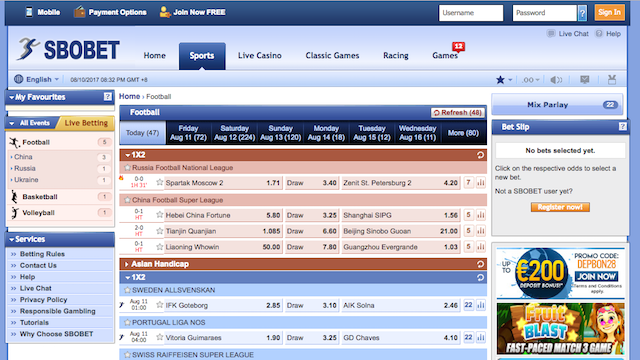Open Responsible Gambling link
This screenshot has height=360, width=640.
point(58,311)
